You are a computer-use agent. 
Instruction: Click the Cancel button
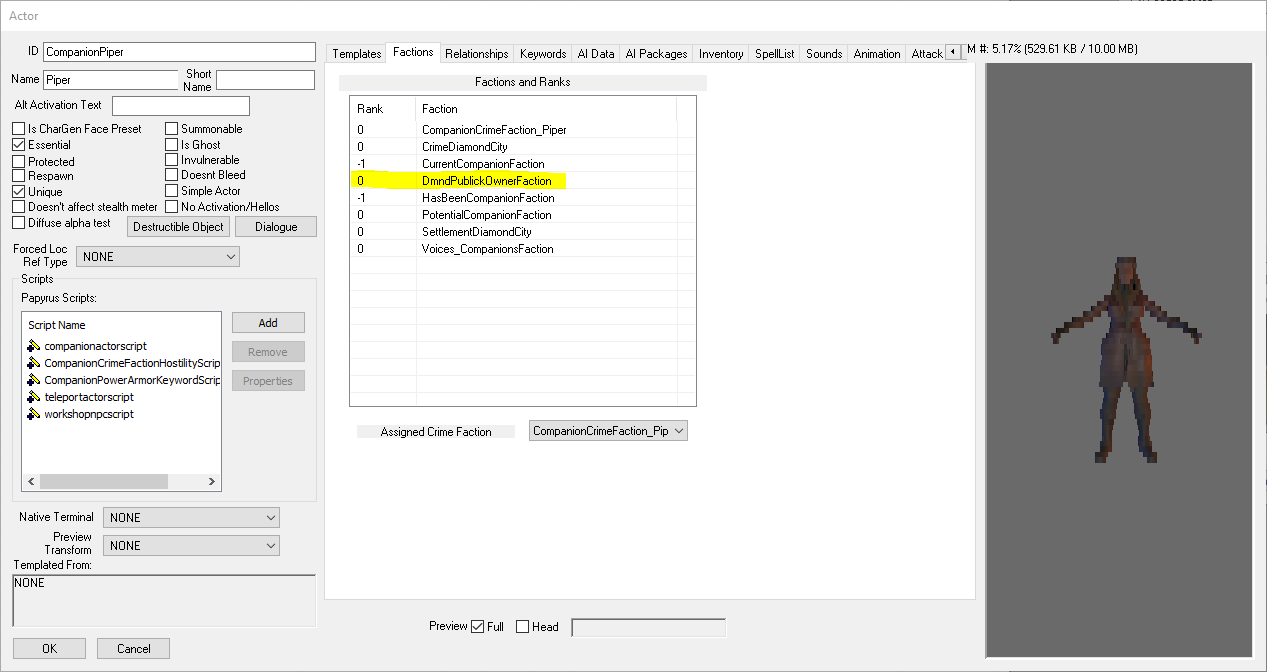pyautogui.click(x=133, y=648)
